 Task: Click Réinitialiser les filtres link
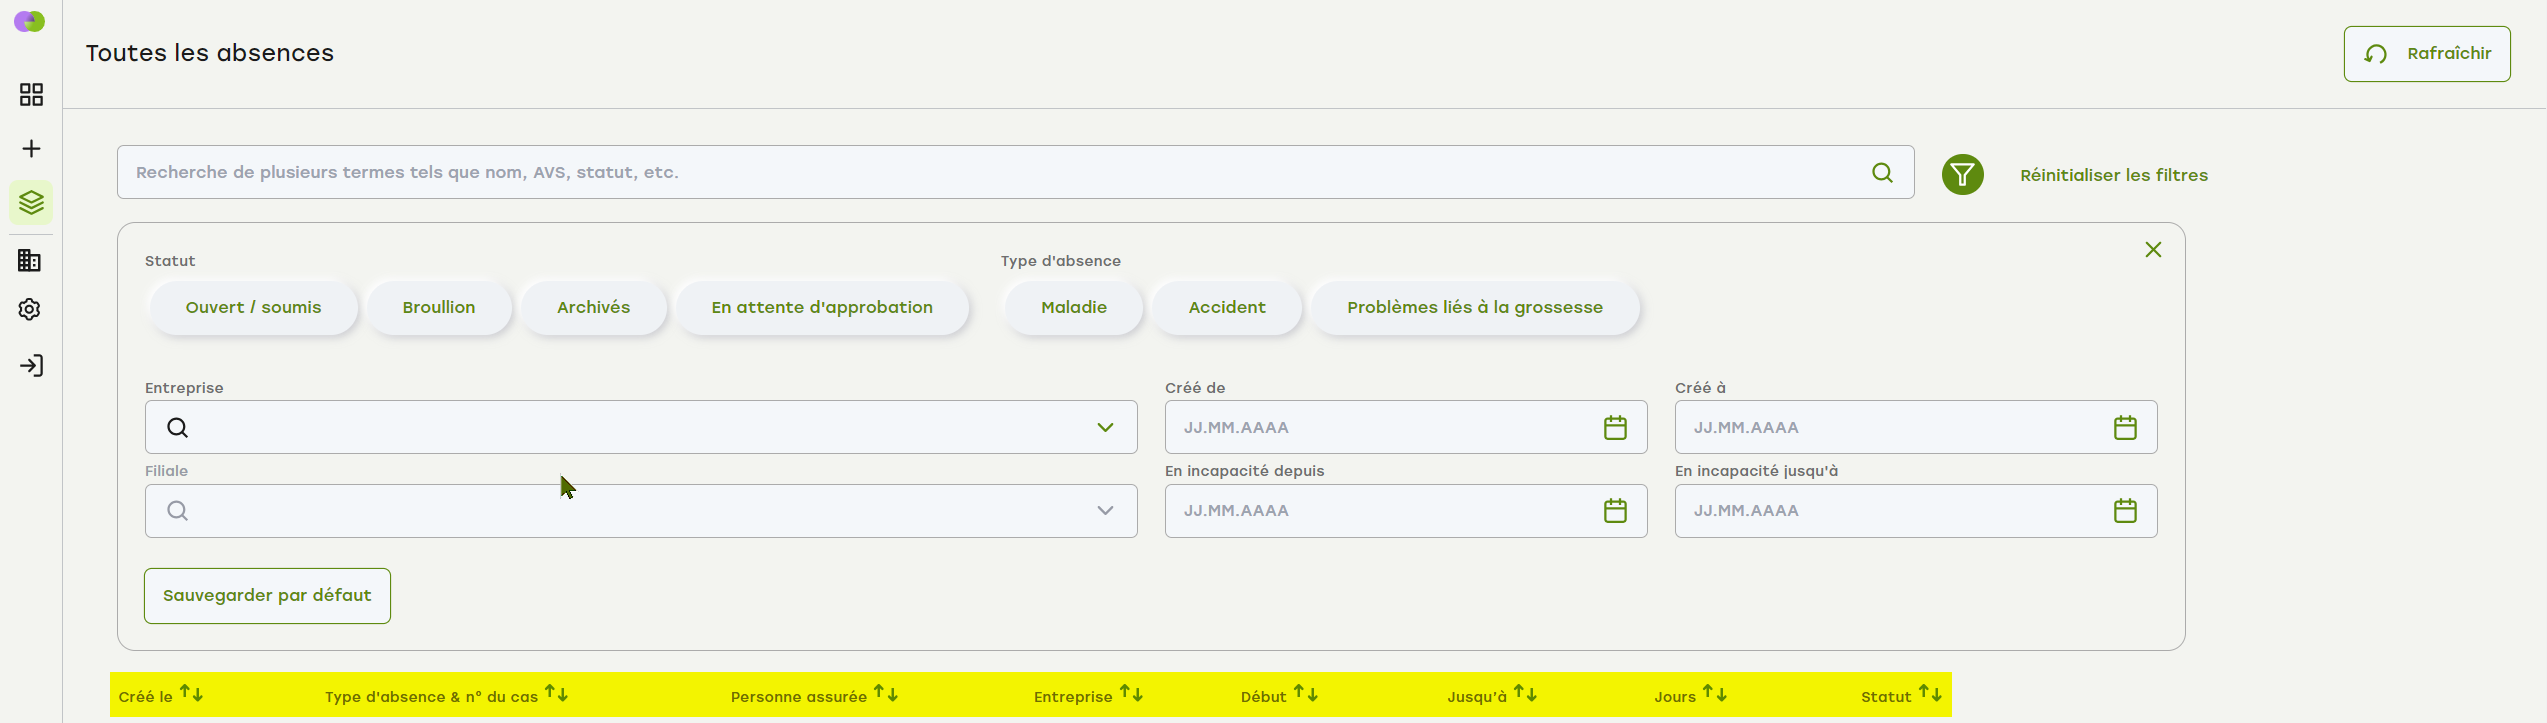pyautogui.click(x=2113, y=176)
